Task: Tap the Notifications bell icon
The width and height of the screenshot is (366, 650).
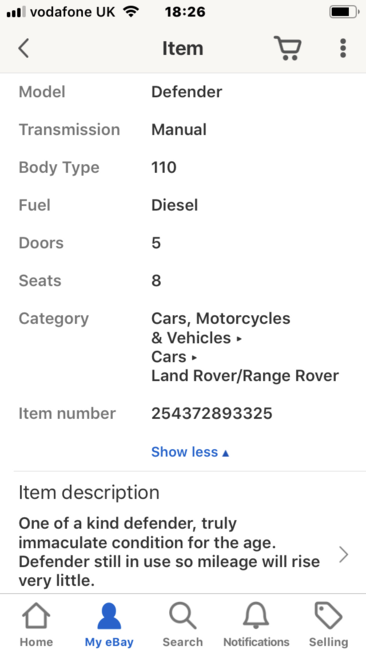Action: 256,616
